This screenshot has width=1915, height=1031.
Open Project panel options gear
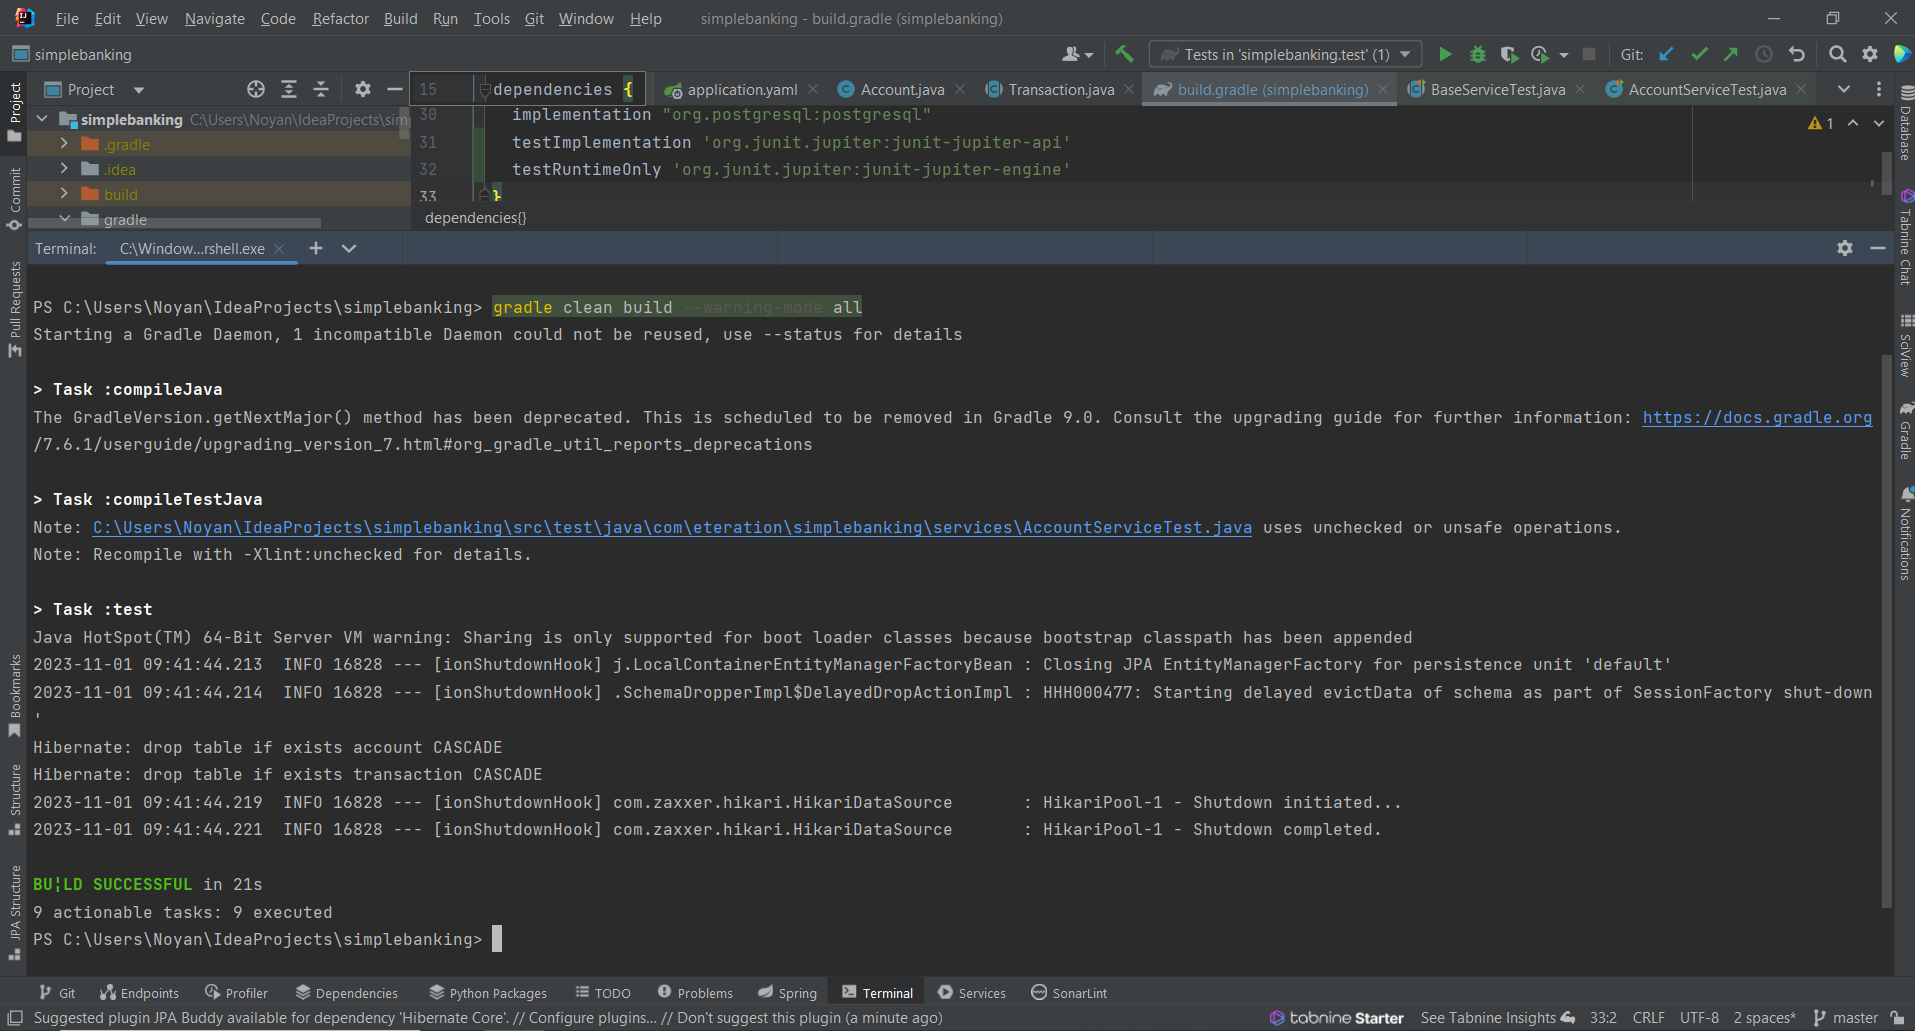[362, 90]
